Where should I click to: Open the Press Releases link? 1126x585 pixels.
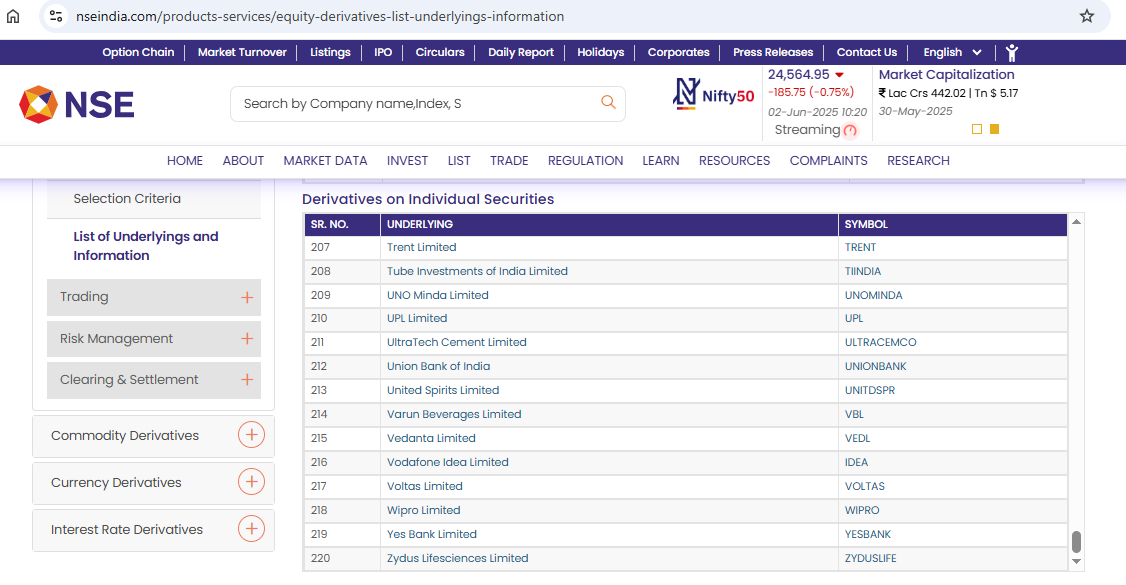point(773,52)
